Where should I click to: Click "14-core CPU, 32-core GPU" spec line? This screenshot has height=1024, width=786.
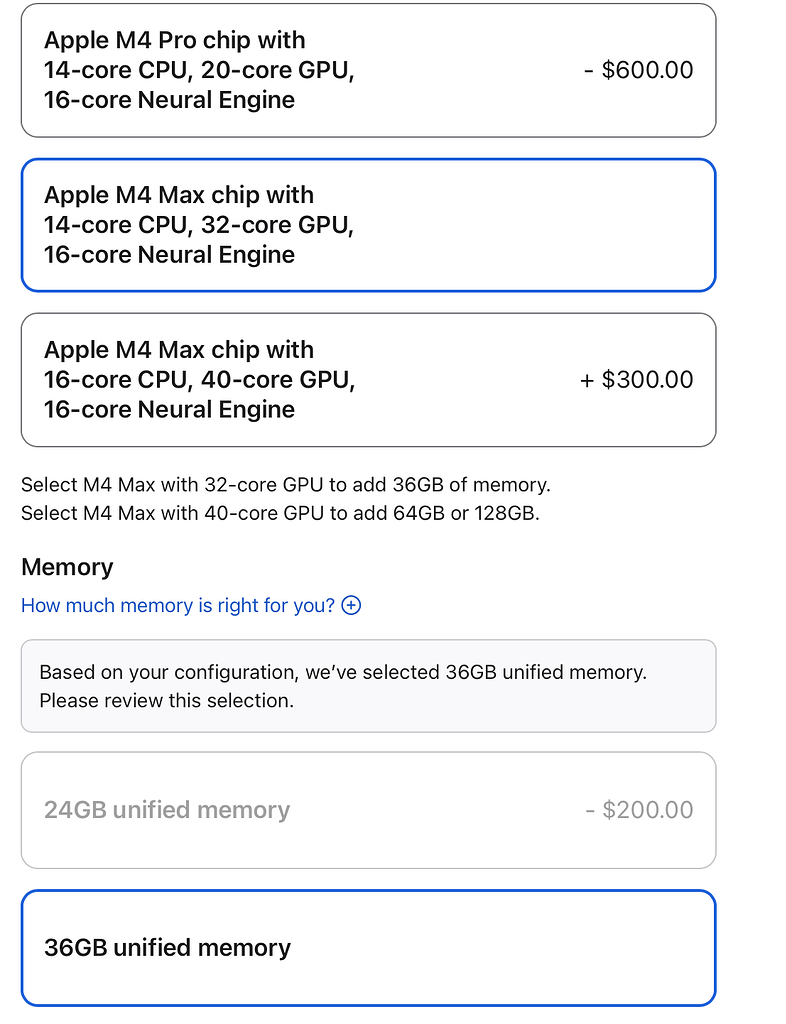[x=199, y=225]
